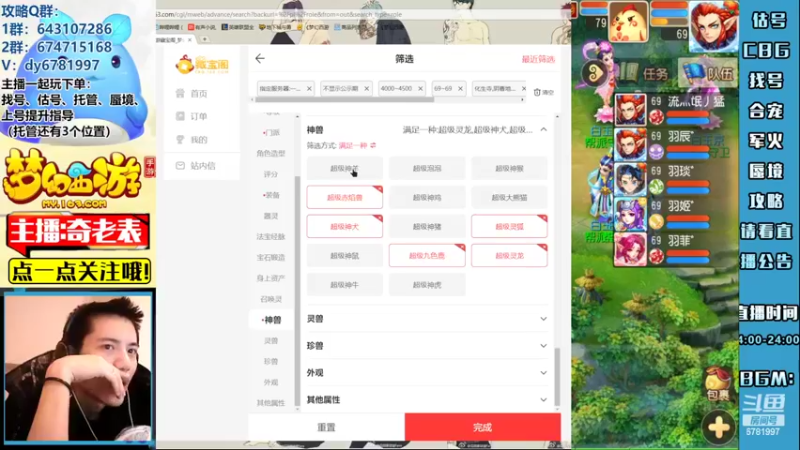Click the 清空 trash icon
Screen dimensions: 800x450
(x=537, y=92)
